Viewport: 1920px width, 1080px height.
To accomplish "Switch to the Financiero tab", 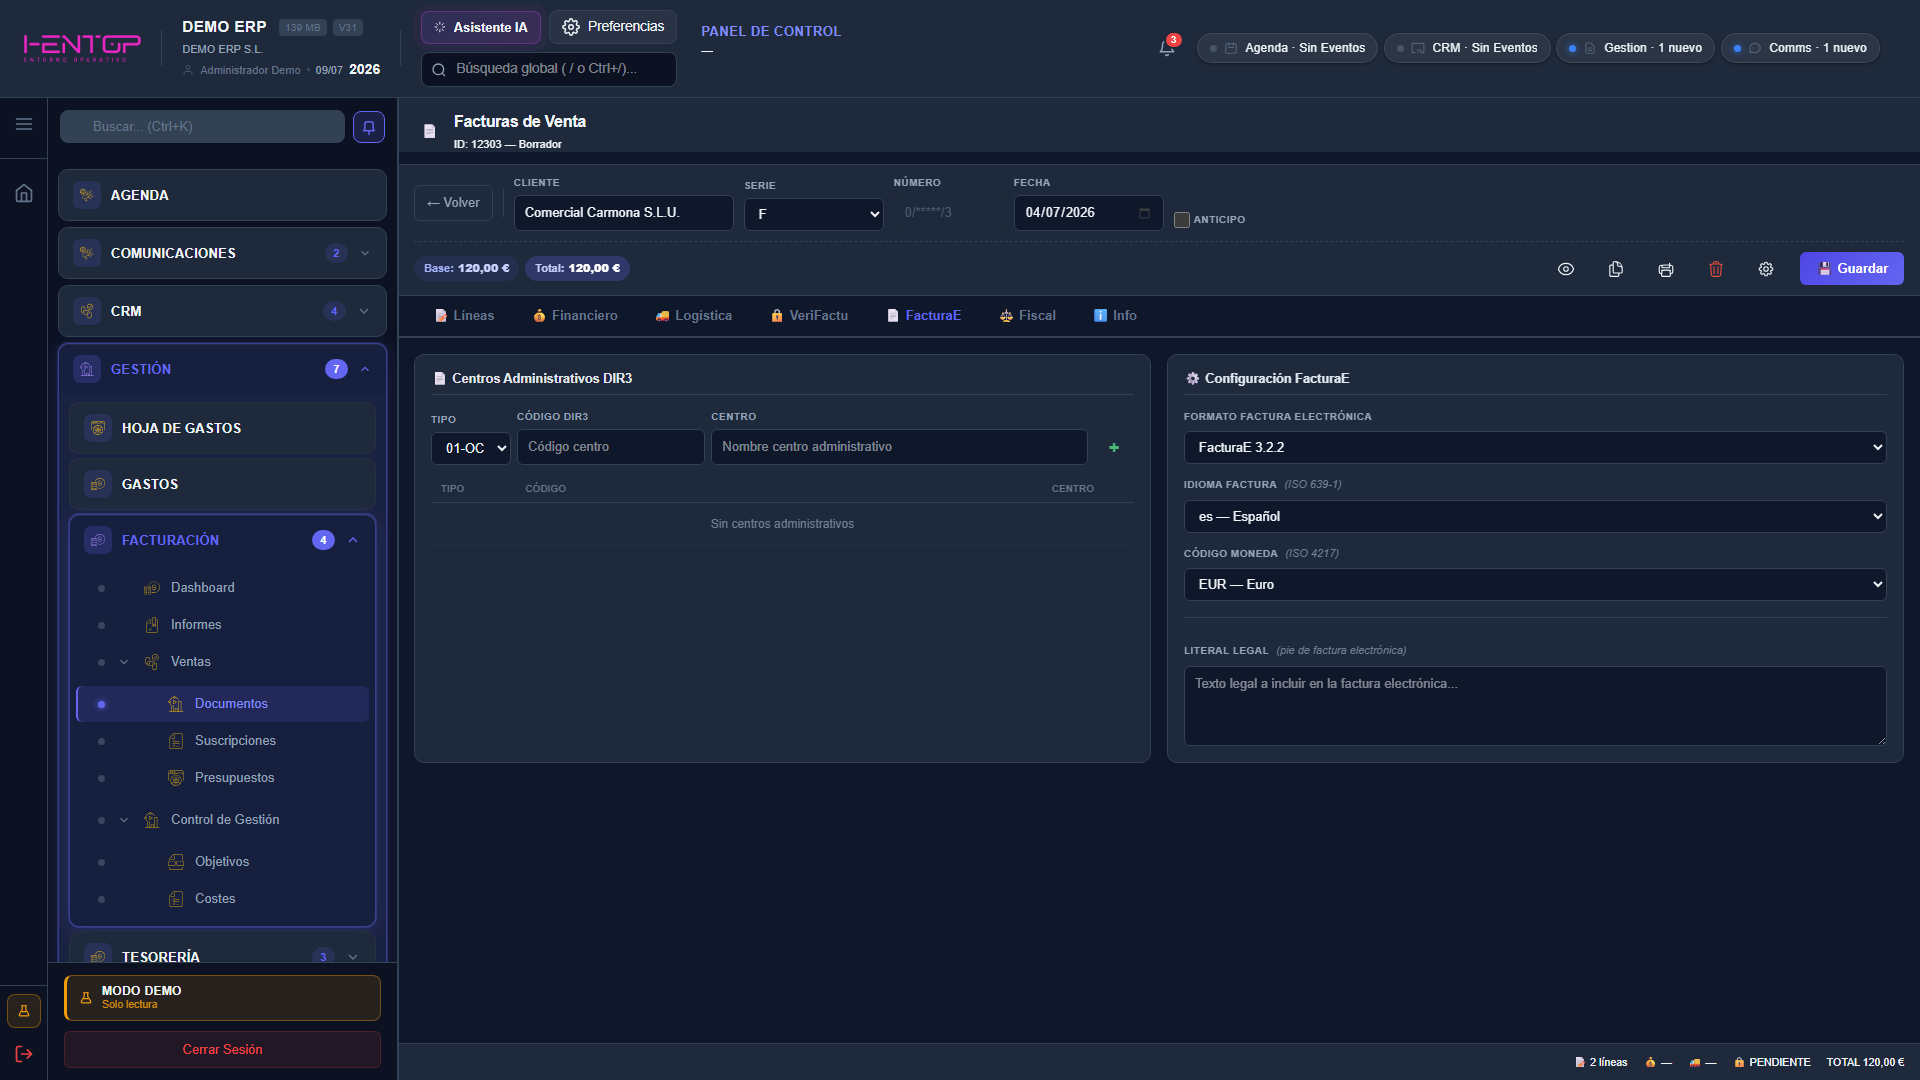I will coord(575,316).
